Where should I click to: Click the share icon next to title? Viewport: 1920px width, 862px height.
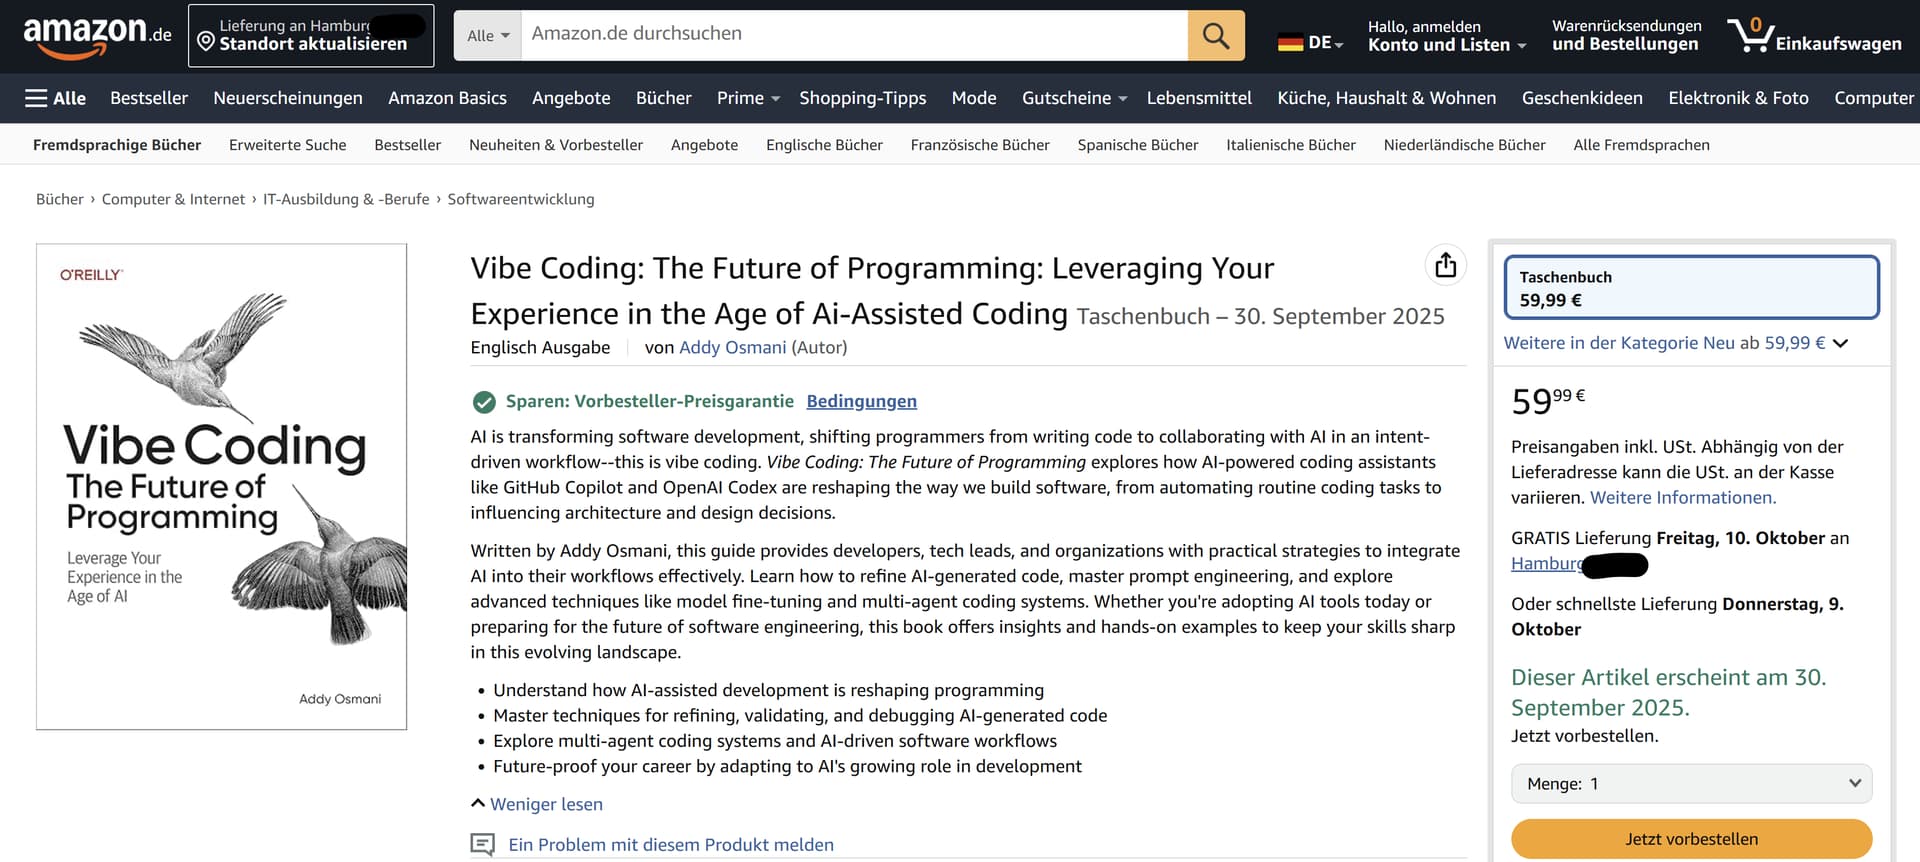[x=1445, y=265]
